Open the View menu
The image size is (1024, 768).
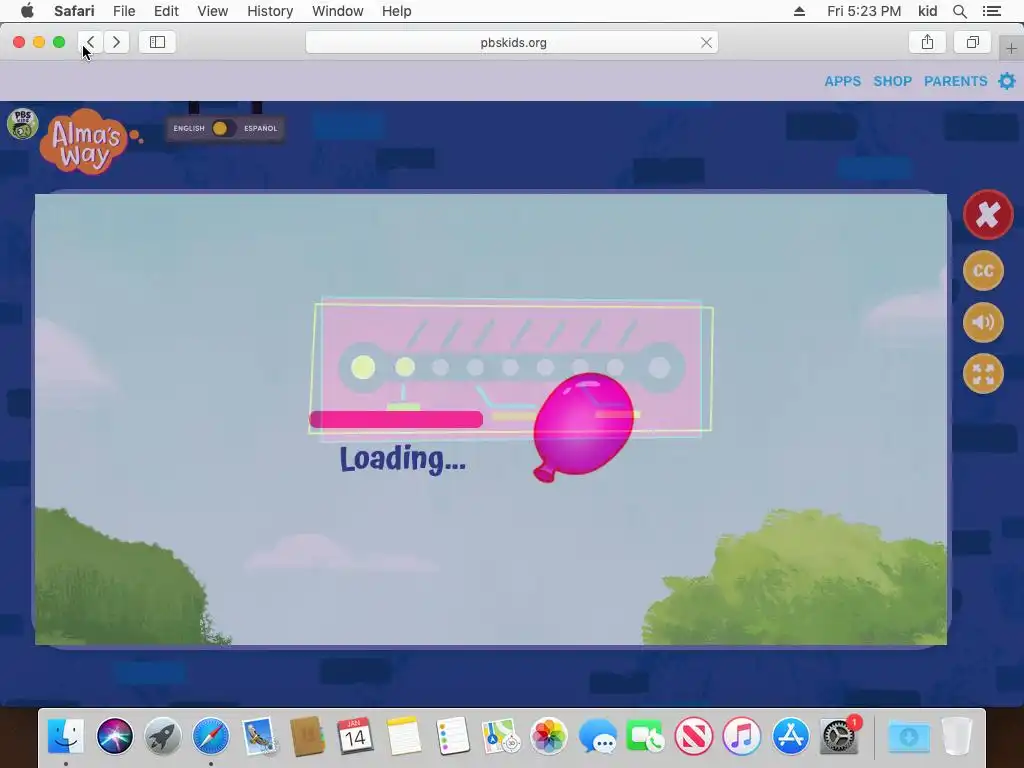point(213,11)
